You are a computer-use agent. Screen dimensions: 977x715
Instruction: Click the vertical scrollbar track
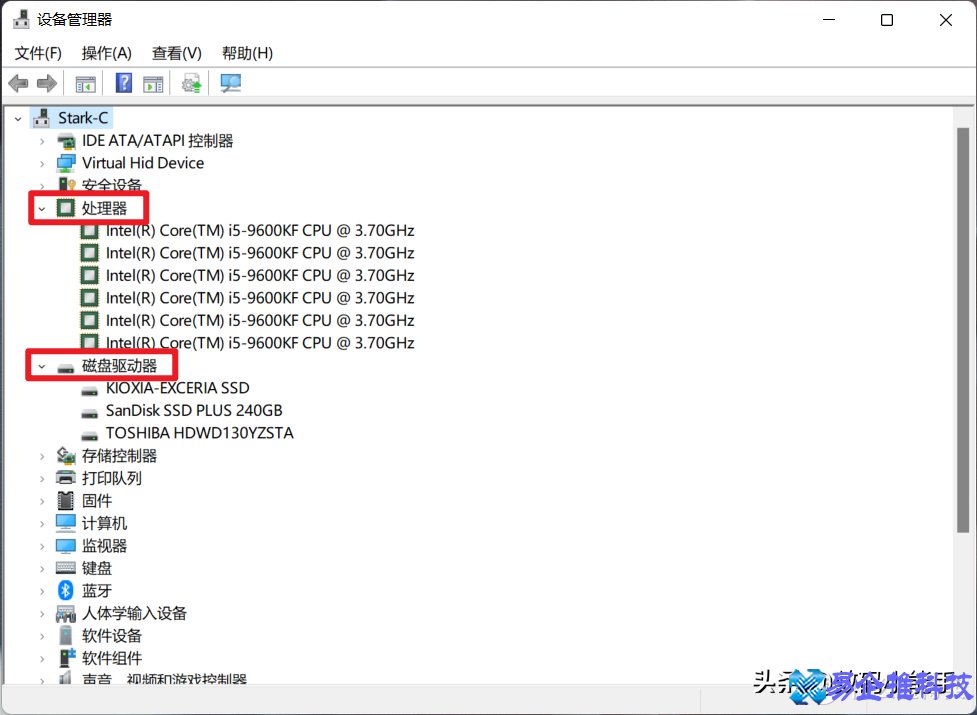pos(963,600)
